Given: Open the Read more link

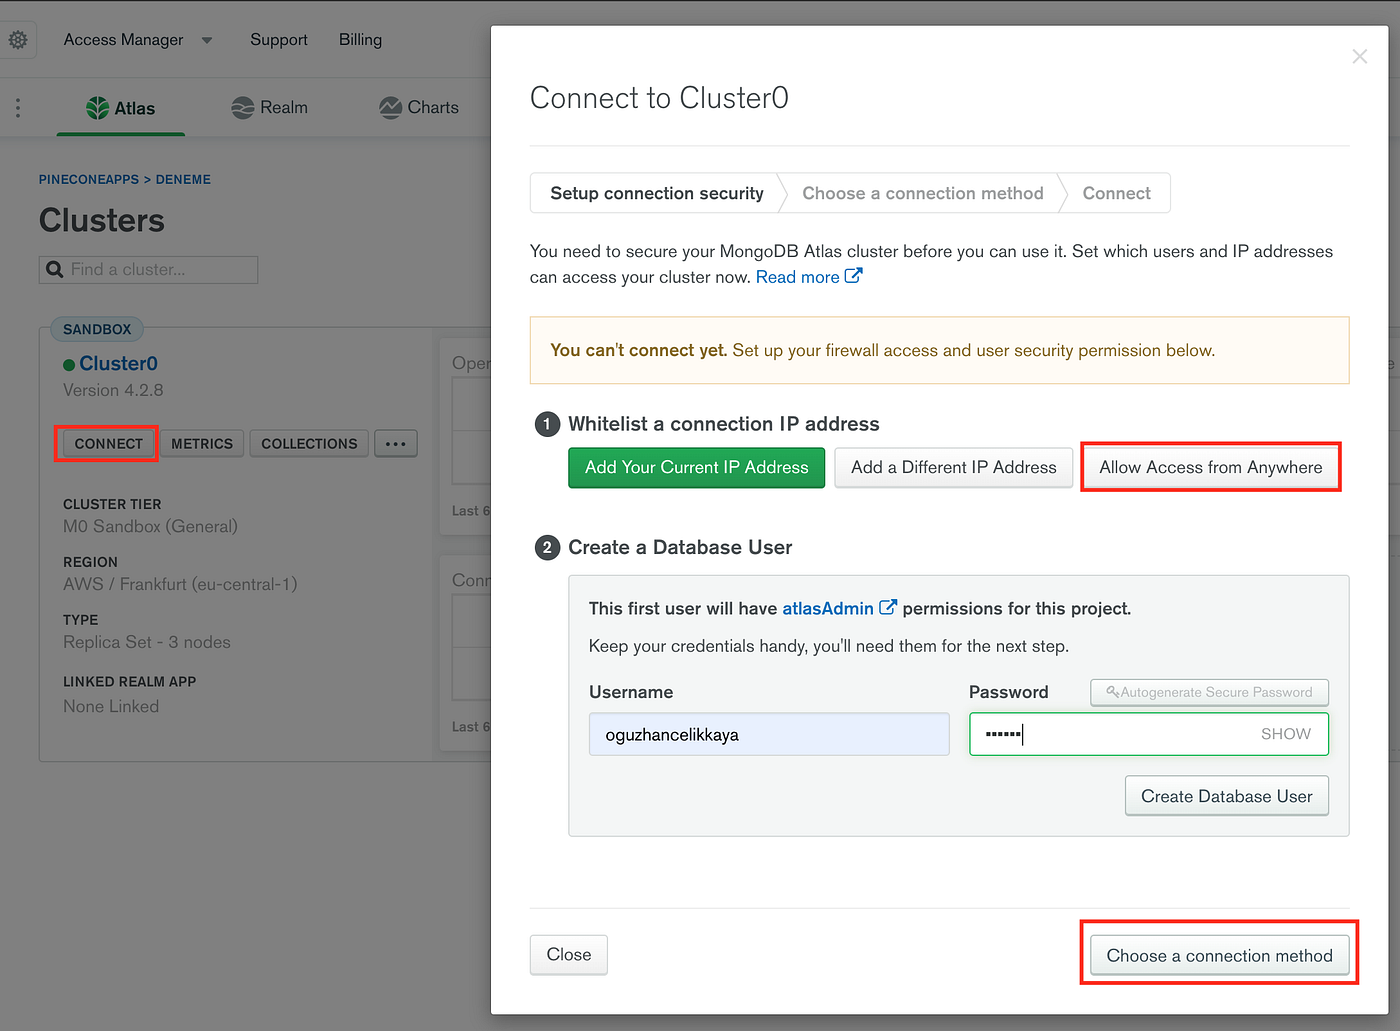Looking at the screenshot, I should 798,277.
